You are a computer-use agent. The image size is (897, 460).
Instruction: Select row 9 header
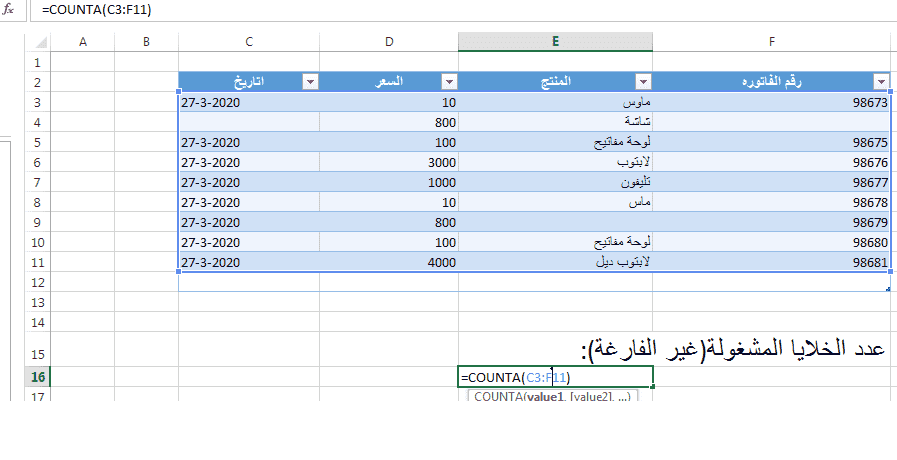38,223
